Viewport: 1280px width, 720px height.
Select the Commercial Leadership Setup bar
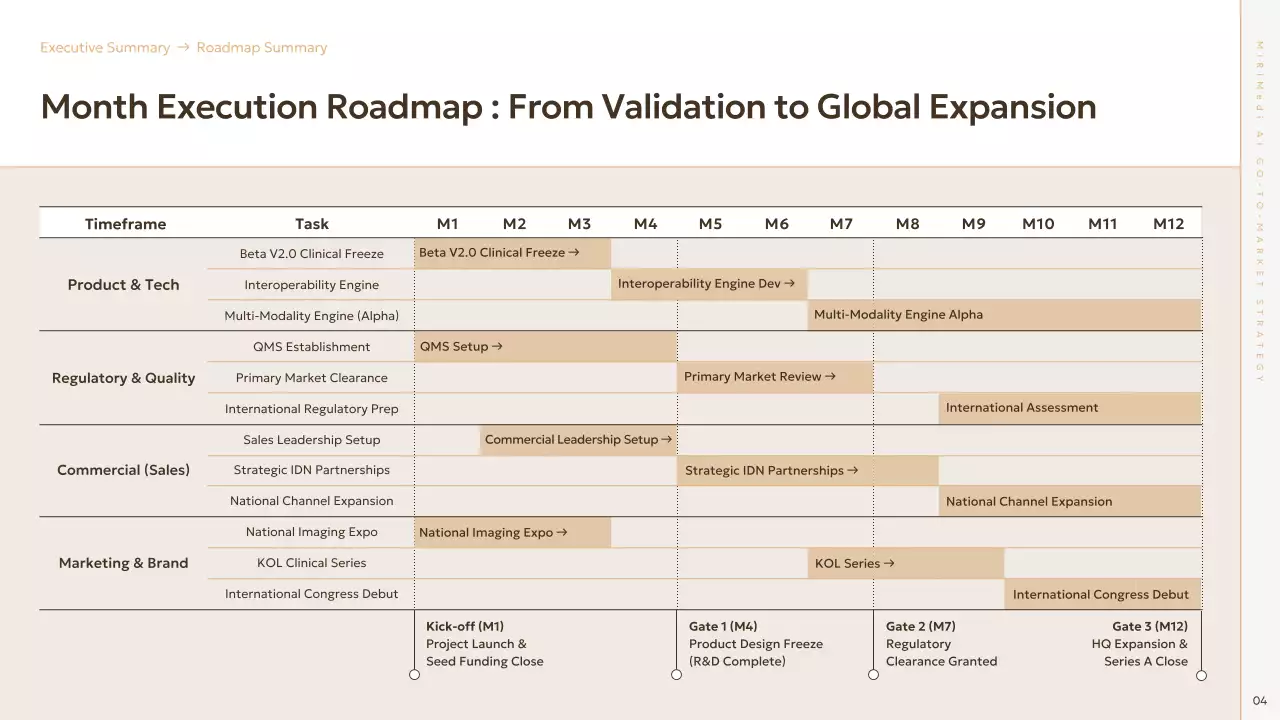coord(578,440)
